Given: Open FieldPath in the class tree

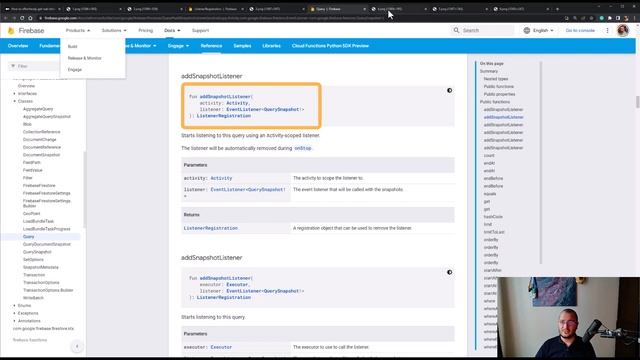Looking at the screenshot, I should point(32,162).
